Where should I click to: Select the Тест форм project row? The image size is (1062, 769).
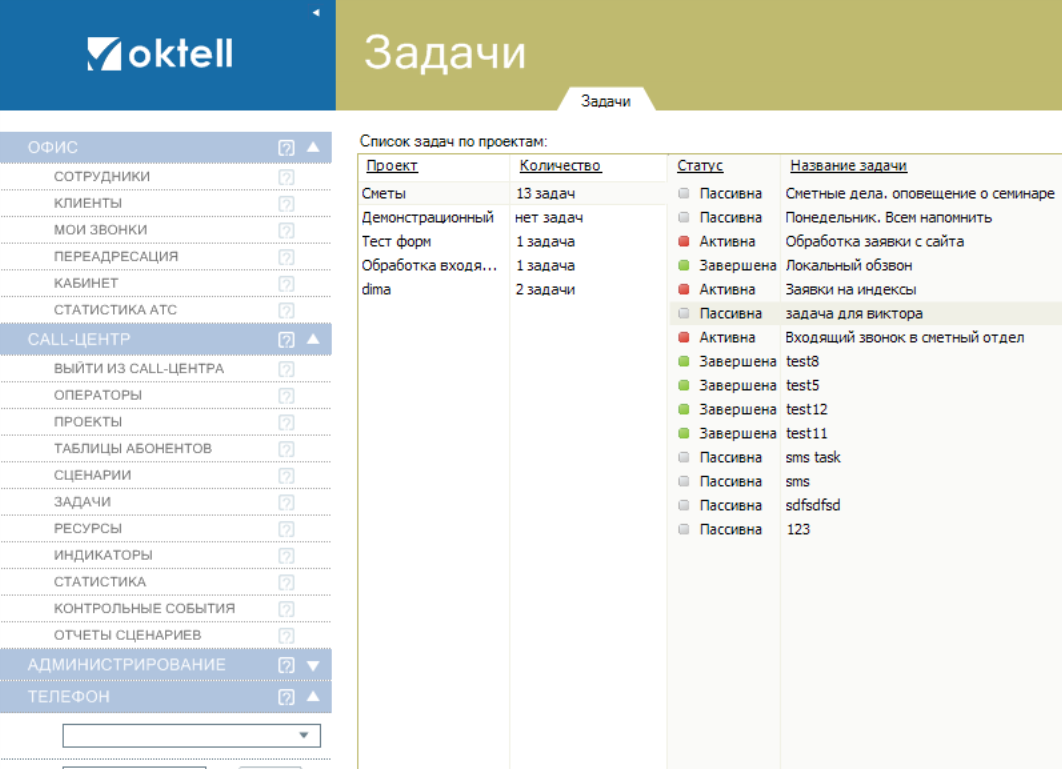coord(398,242)
